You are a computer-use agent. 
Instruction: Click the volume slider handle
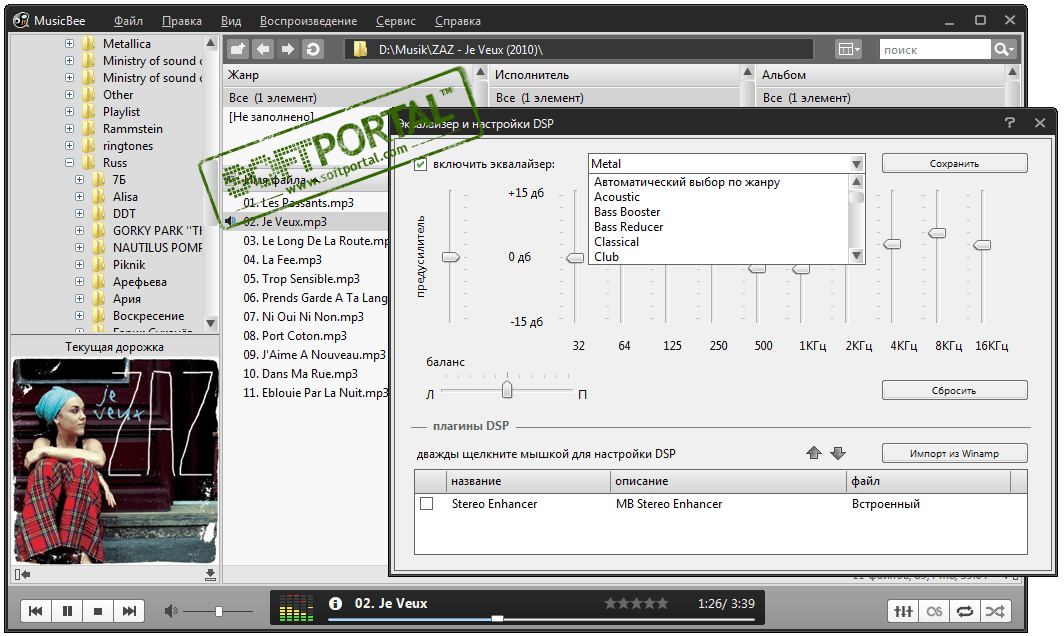pos(219,612)
